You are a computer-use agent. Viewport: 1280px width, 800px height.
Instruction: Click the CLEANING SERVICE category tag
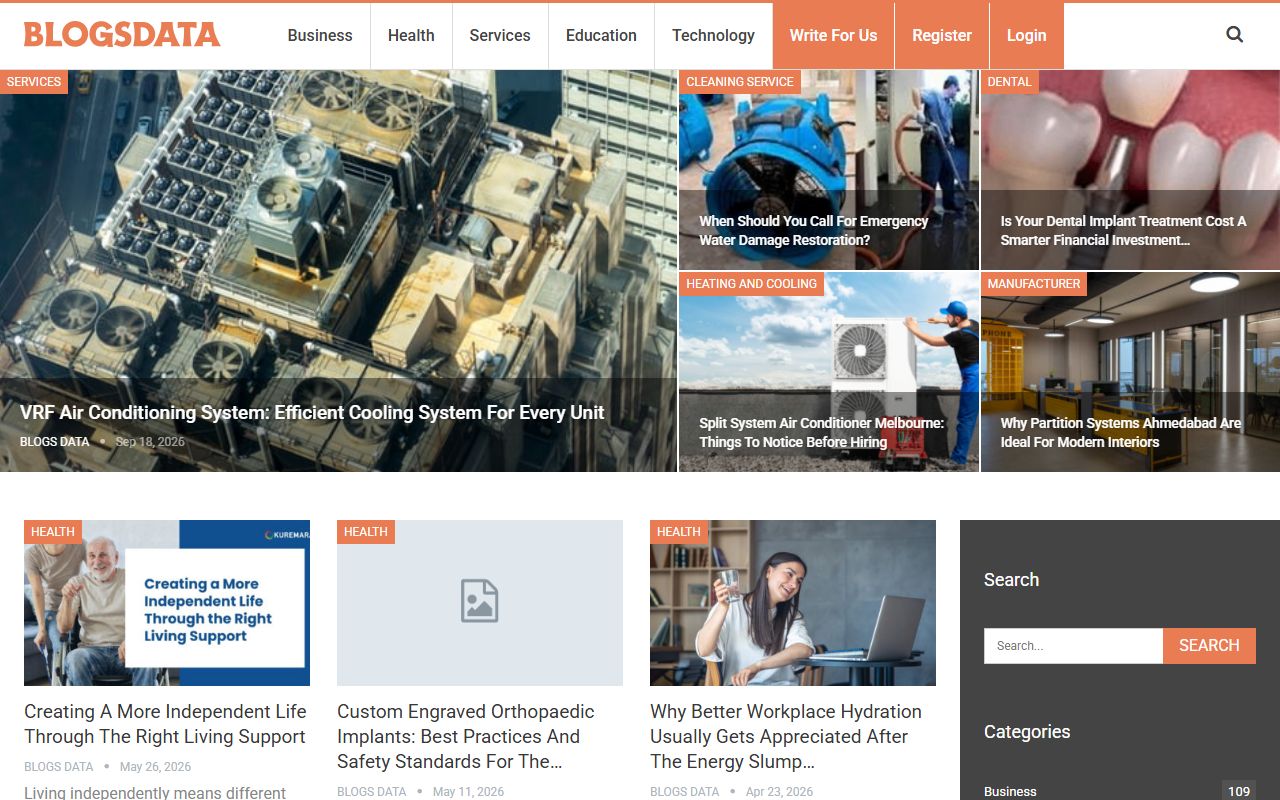pos(740,82)
